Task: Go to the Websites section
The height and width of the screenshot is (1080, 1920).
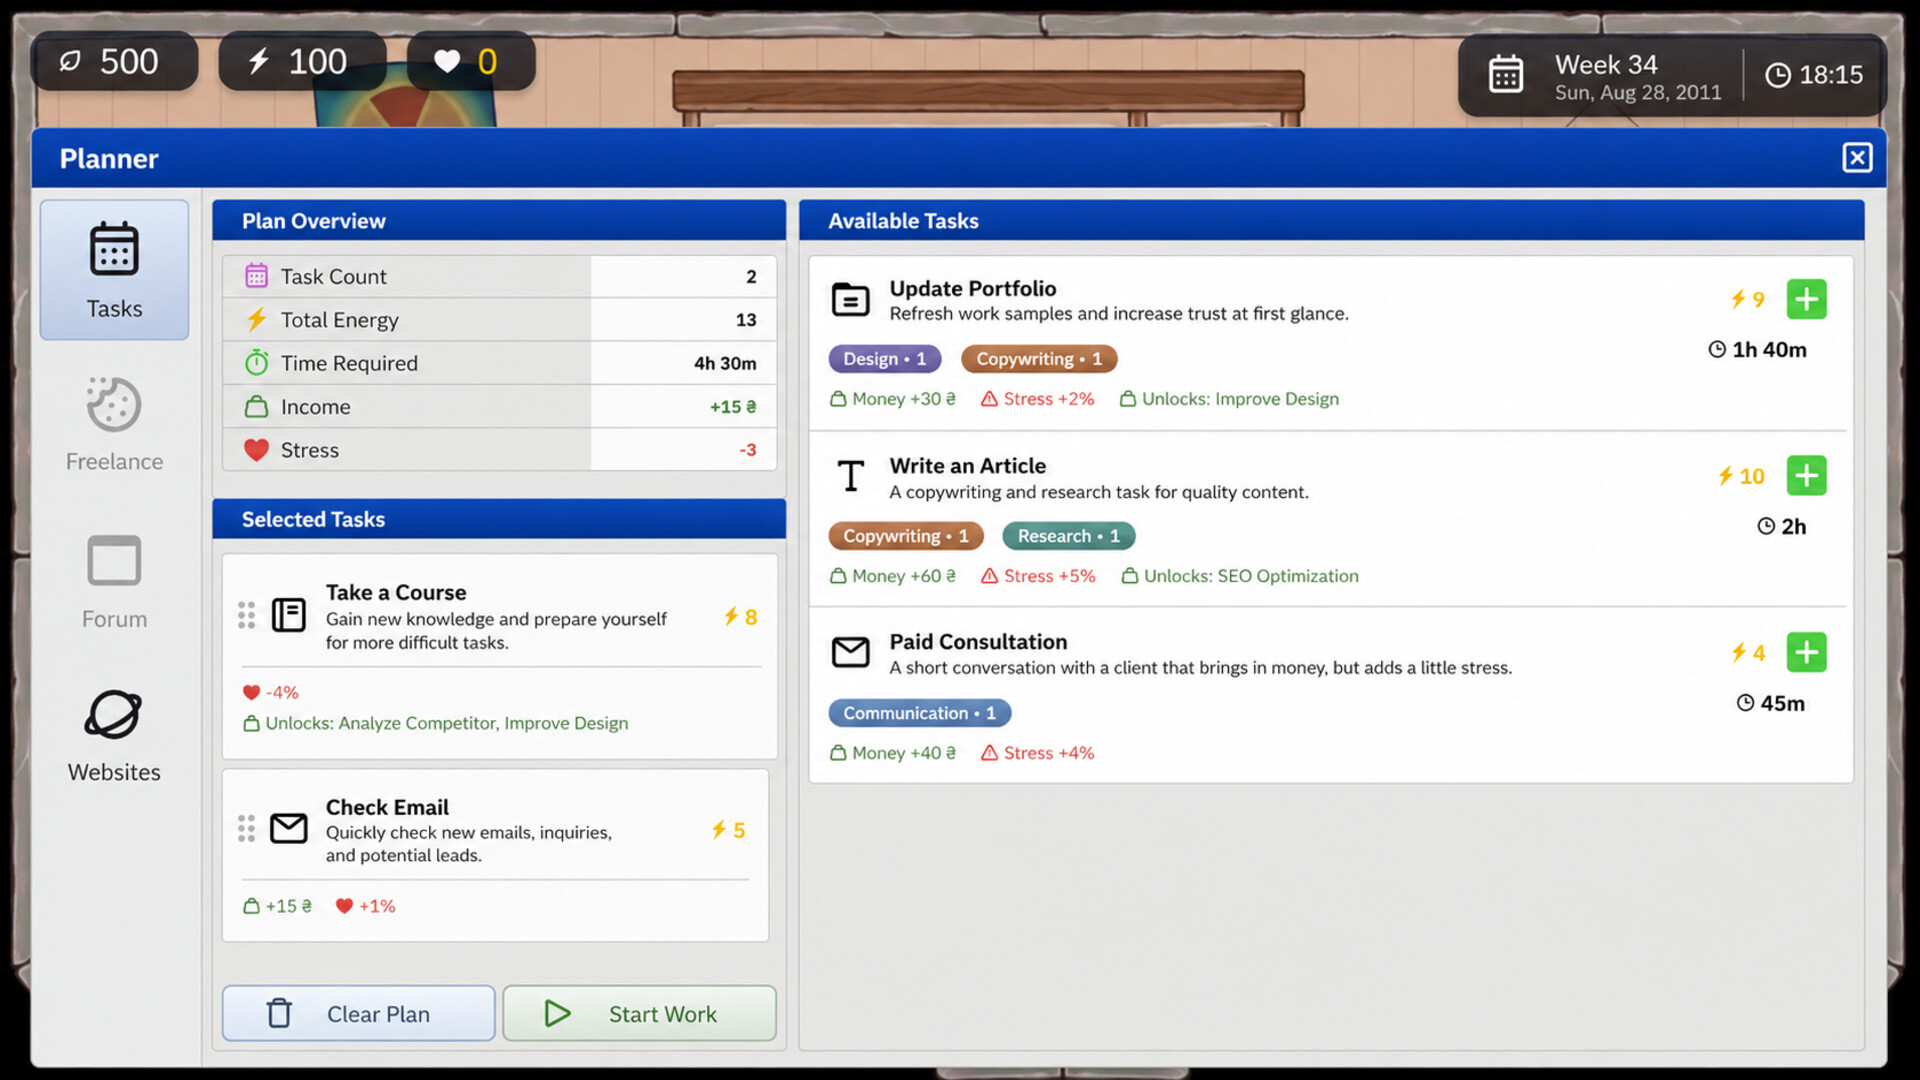Action: (114, 736)
